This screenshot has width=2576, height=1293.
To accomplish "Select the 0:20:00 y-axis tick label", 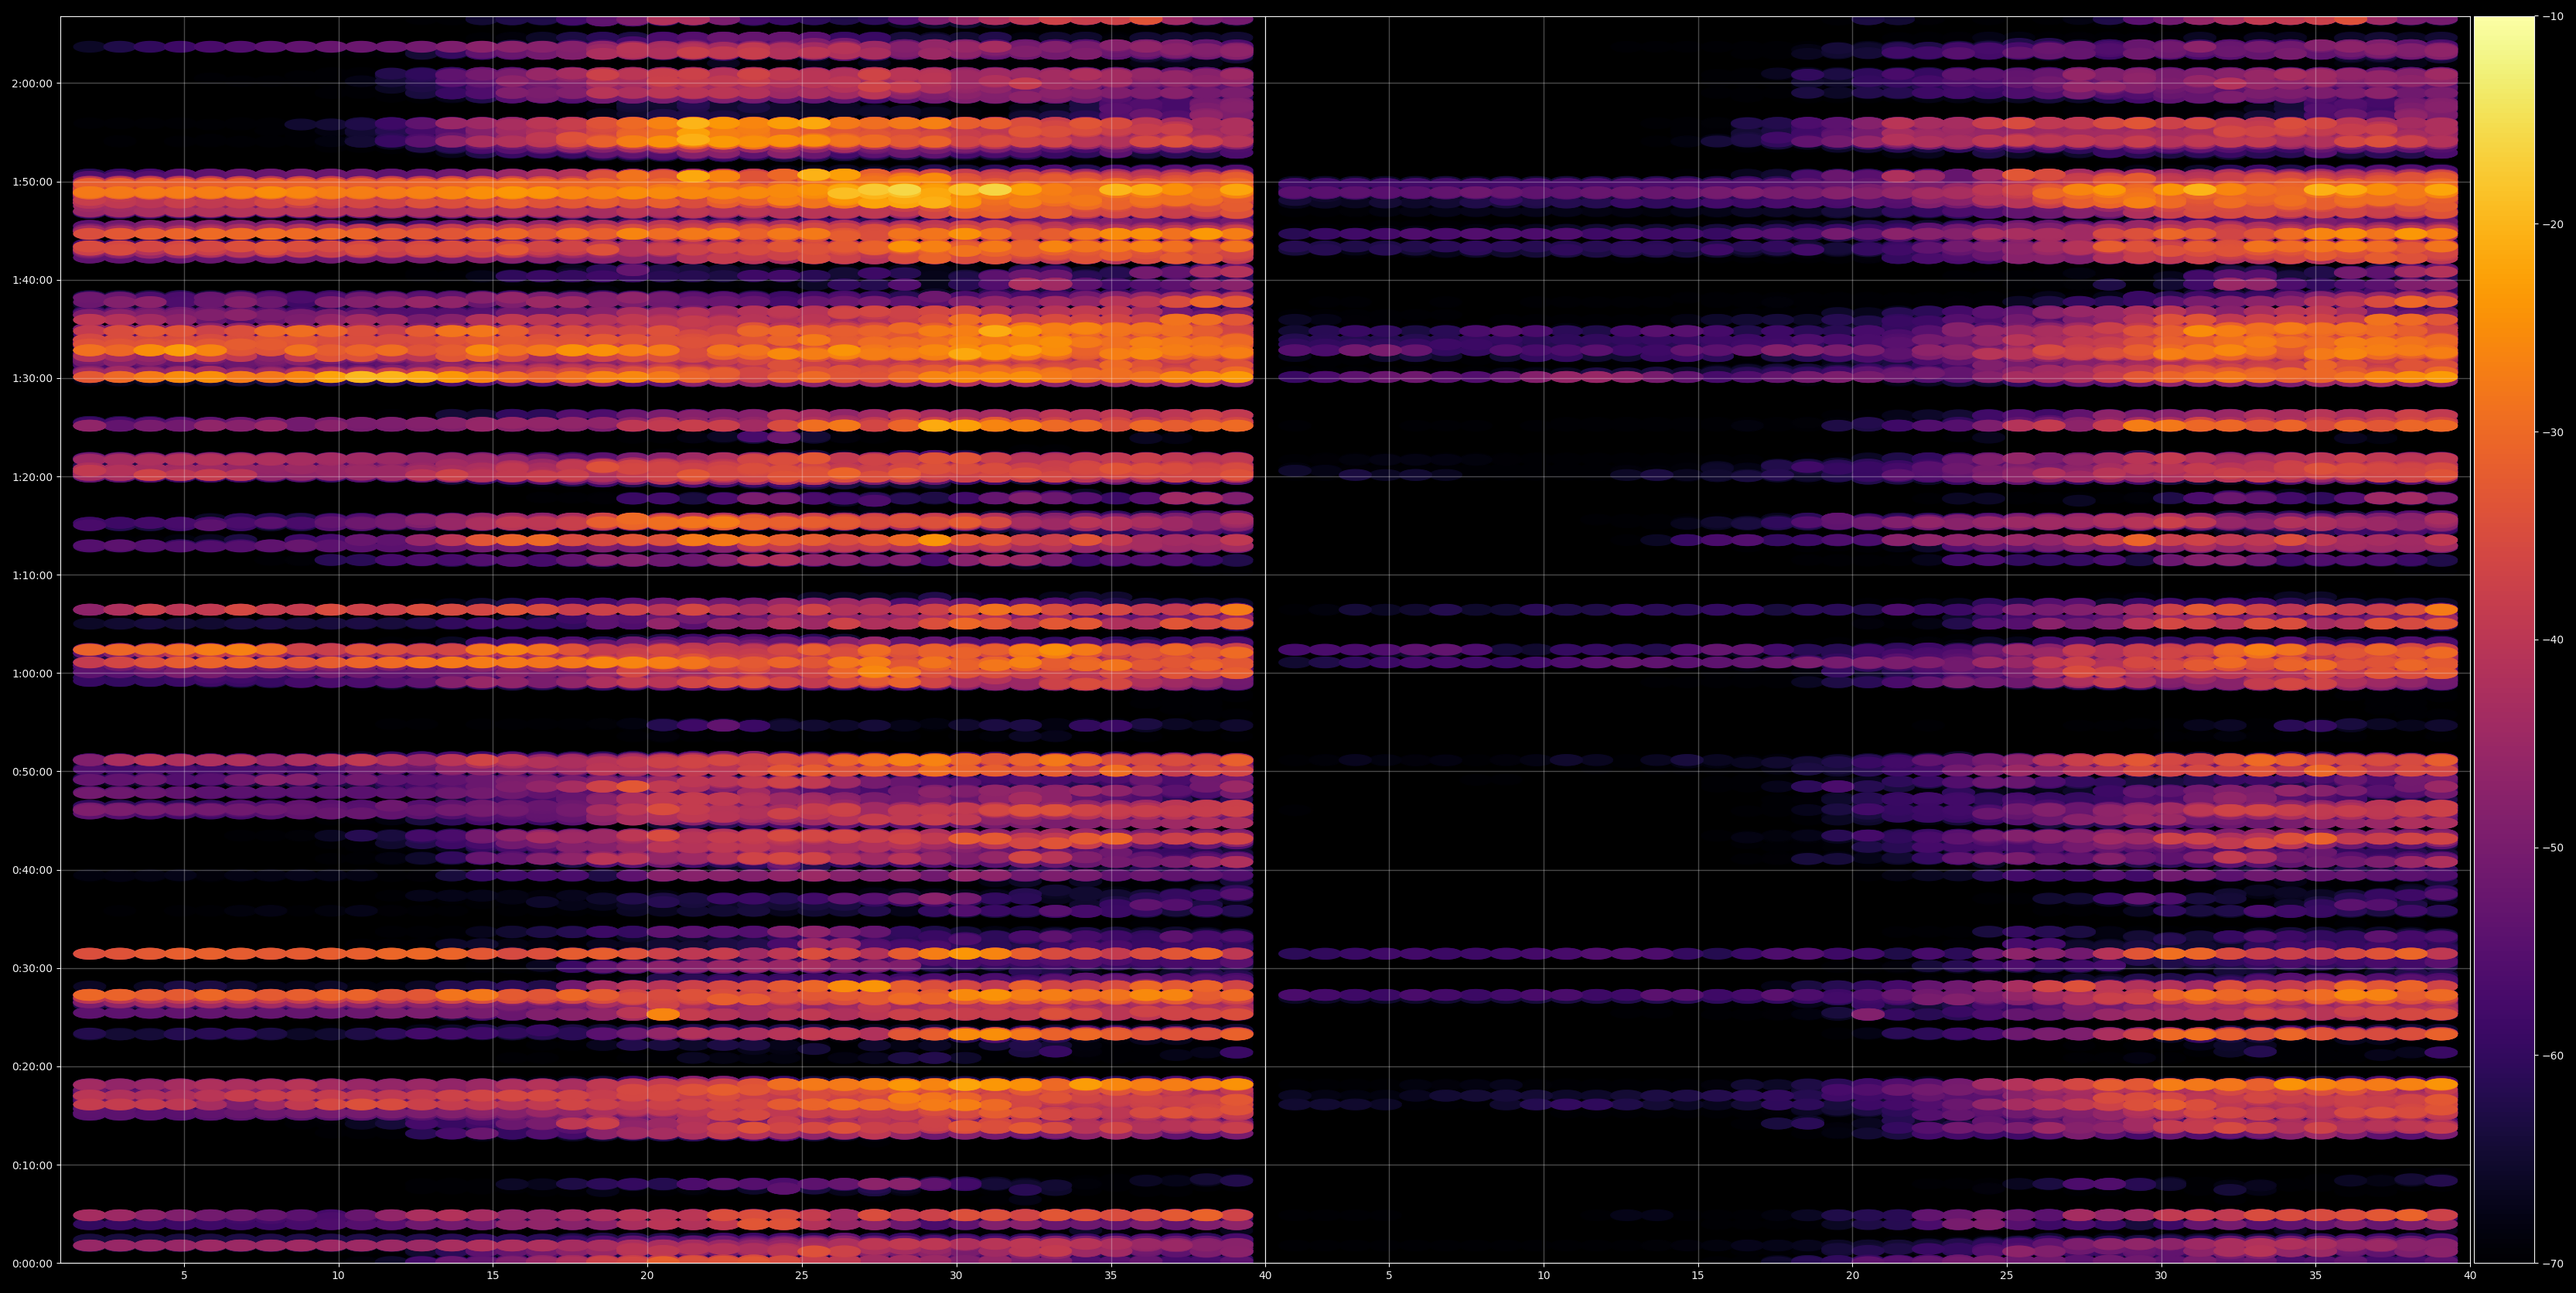I will 31,1067.
